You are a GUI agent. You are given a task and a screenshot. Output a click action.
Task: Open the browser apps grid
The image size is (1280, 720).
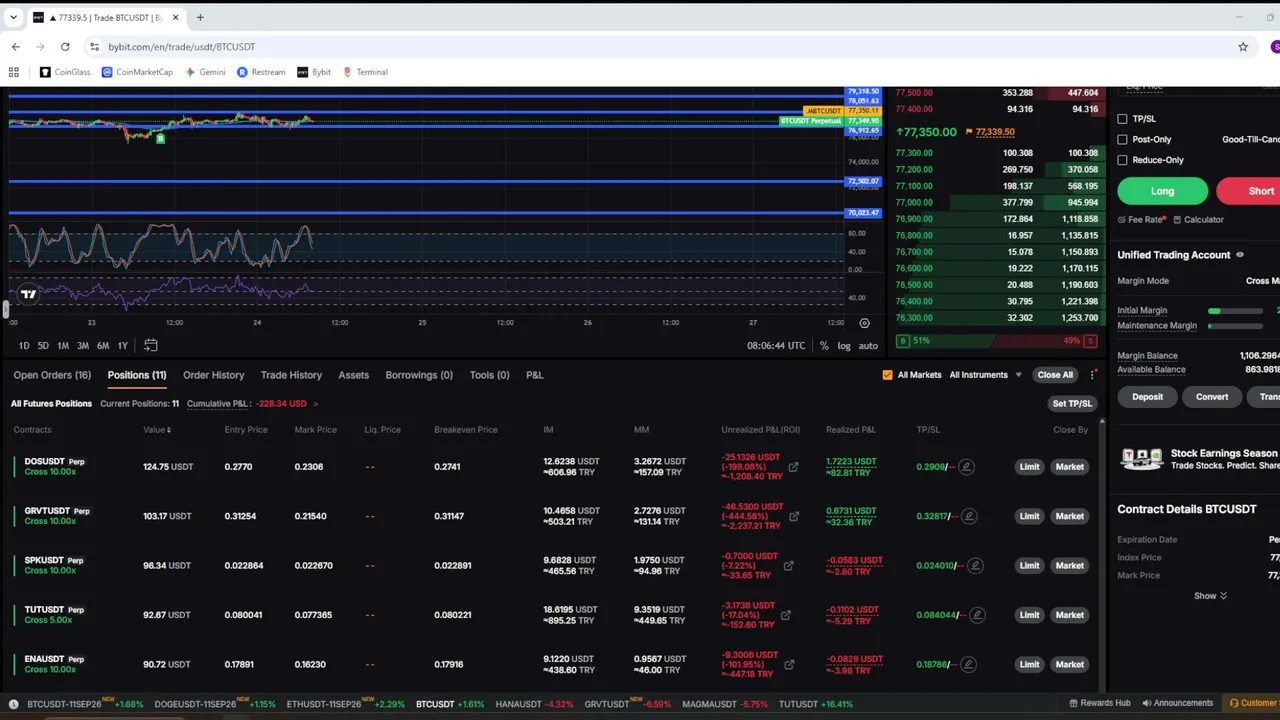click(x=14, y=72)
